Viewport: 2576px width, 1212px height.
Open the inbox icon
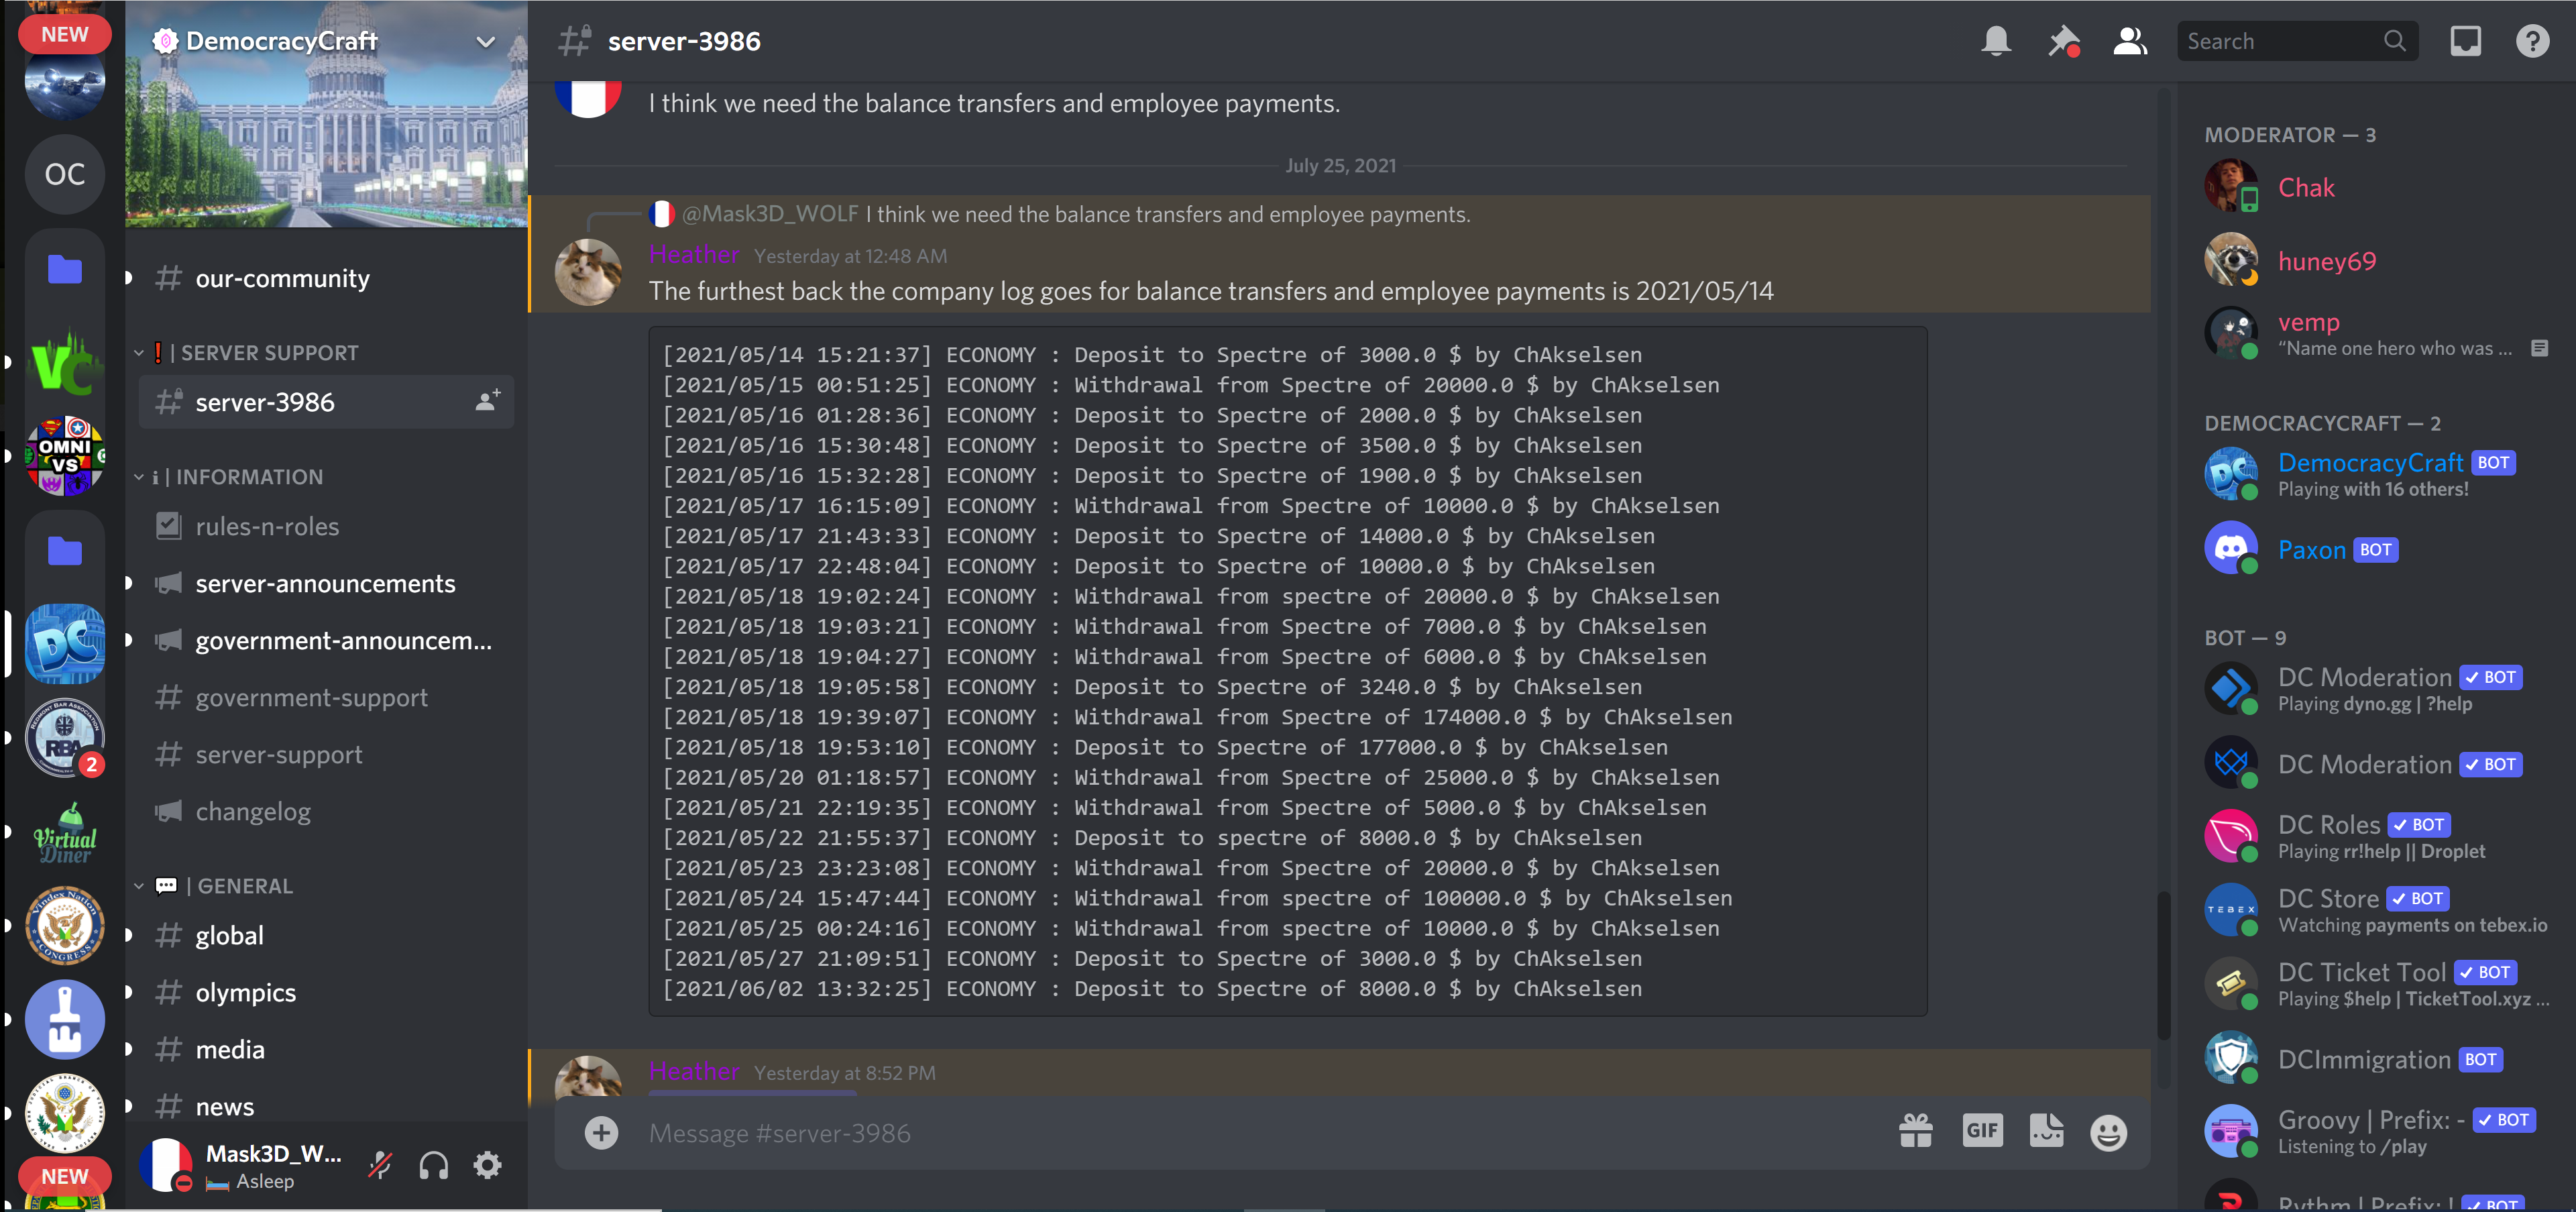tap(2465, 41)
